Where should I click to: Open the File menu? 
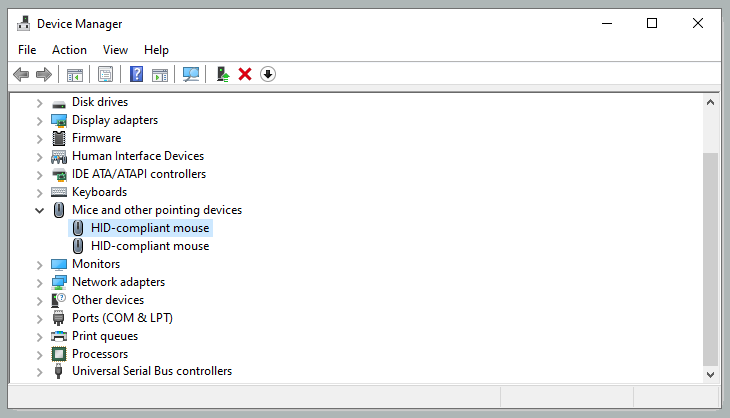pos(27,50)
